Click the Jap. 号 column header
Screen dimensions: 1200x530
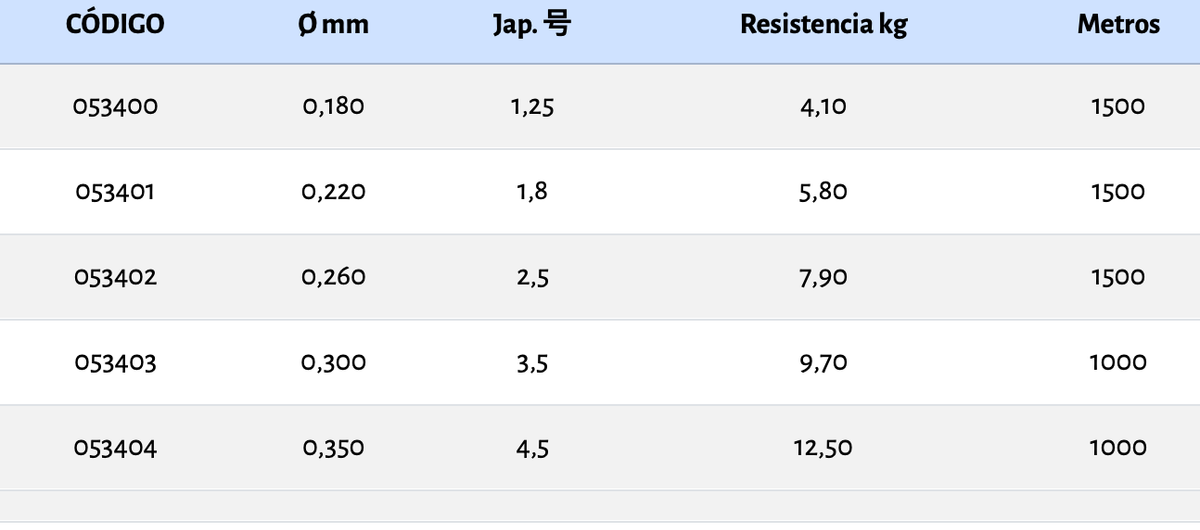532,25
